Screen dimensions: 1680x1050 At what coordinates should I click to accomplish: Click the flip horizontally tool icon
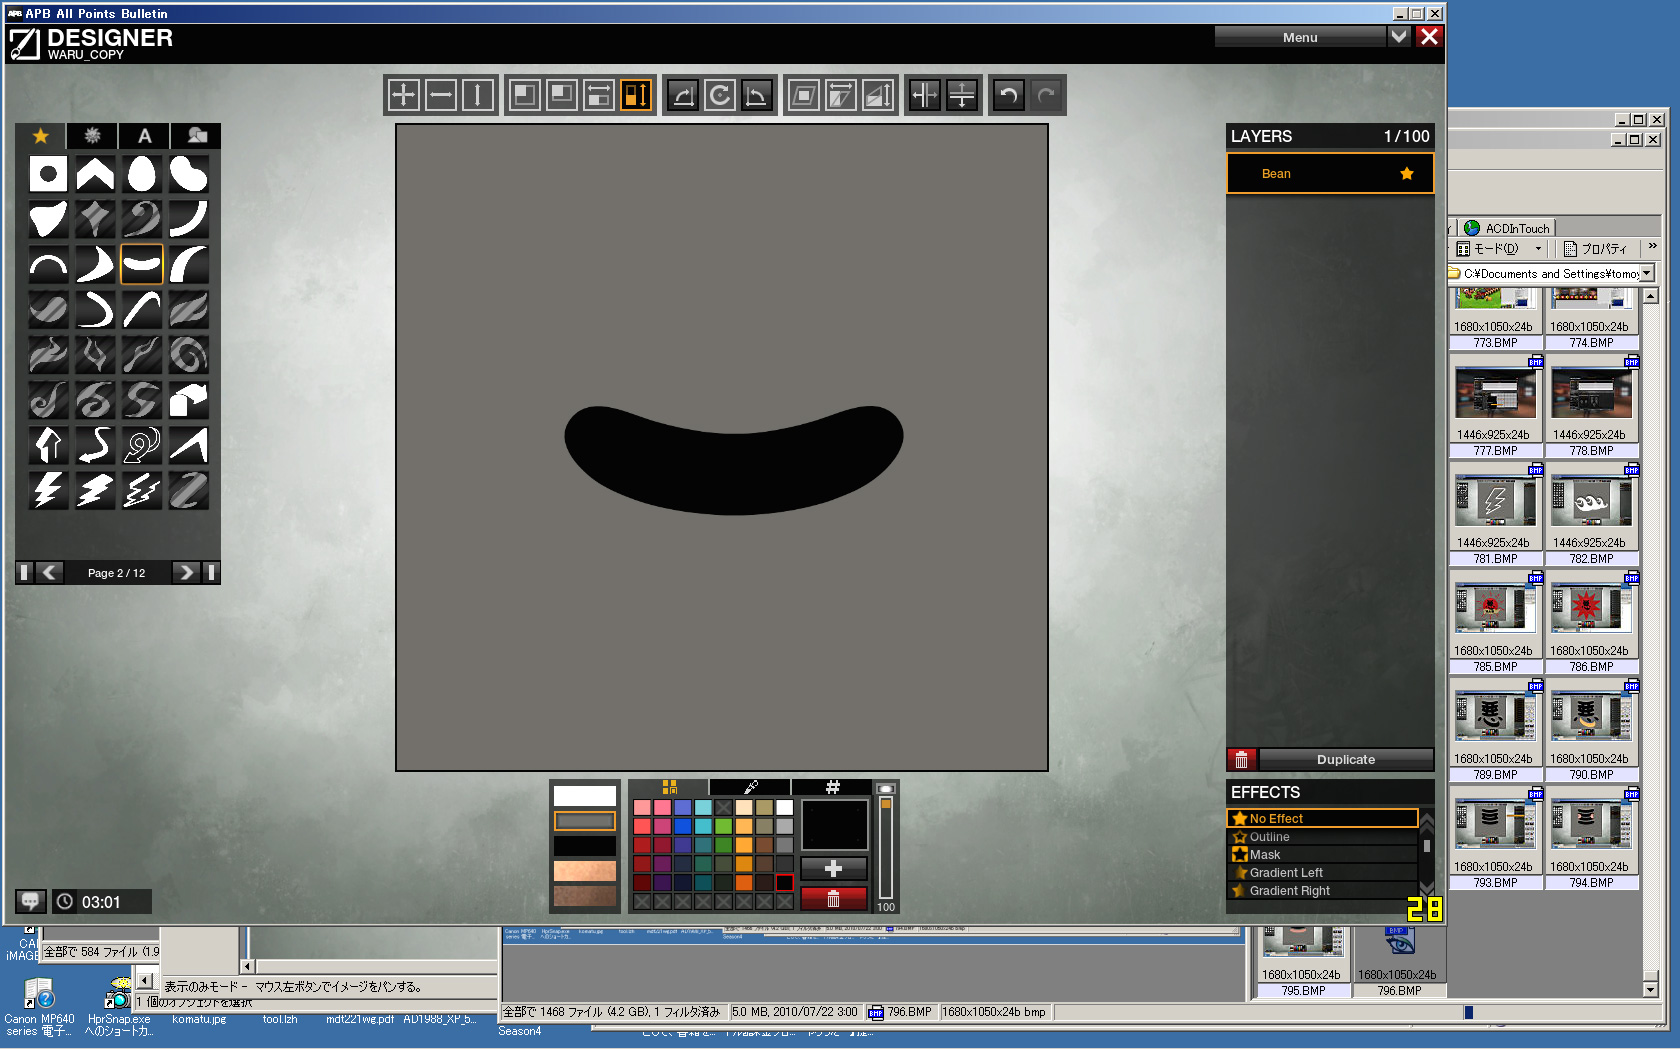click(925, 96)
